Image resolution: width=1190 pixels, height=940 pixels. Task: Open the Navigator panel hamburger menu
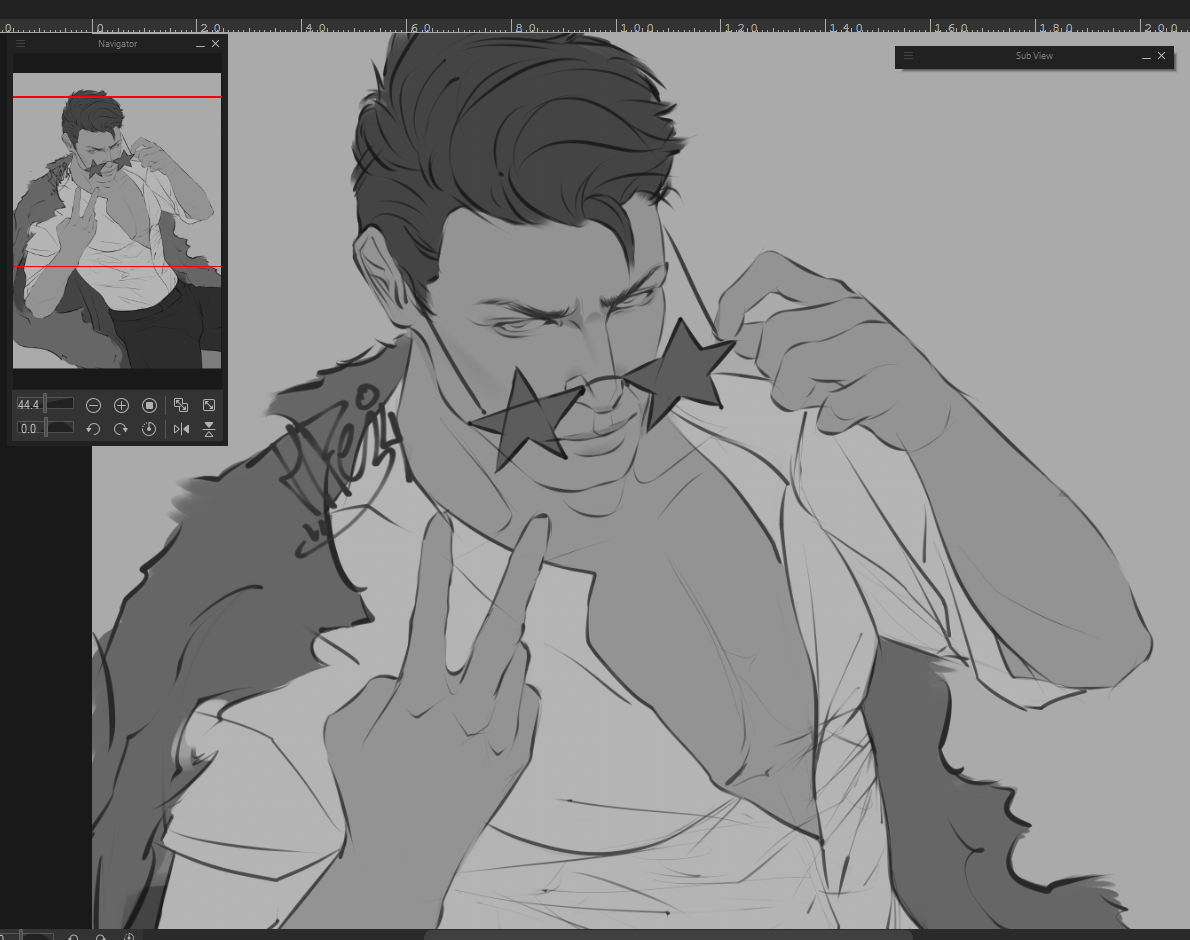click(x=20, y=44)
